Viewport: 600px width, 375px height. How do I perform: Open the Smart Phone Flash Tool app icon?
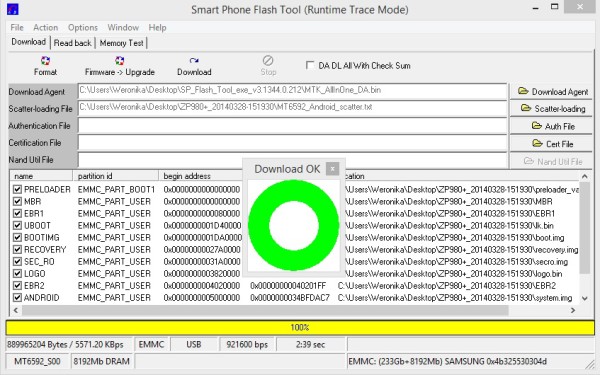click(x=13, y=9)
